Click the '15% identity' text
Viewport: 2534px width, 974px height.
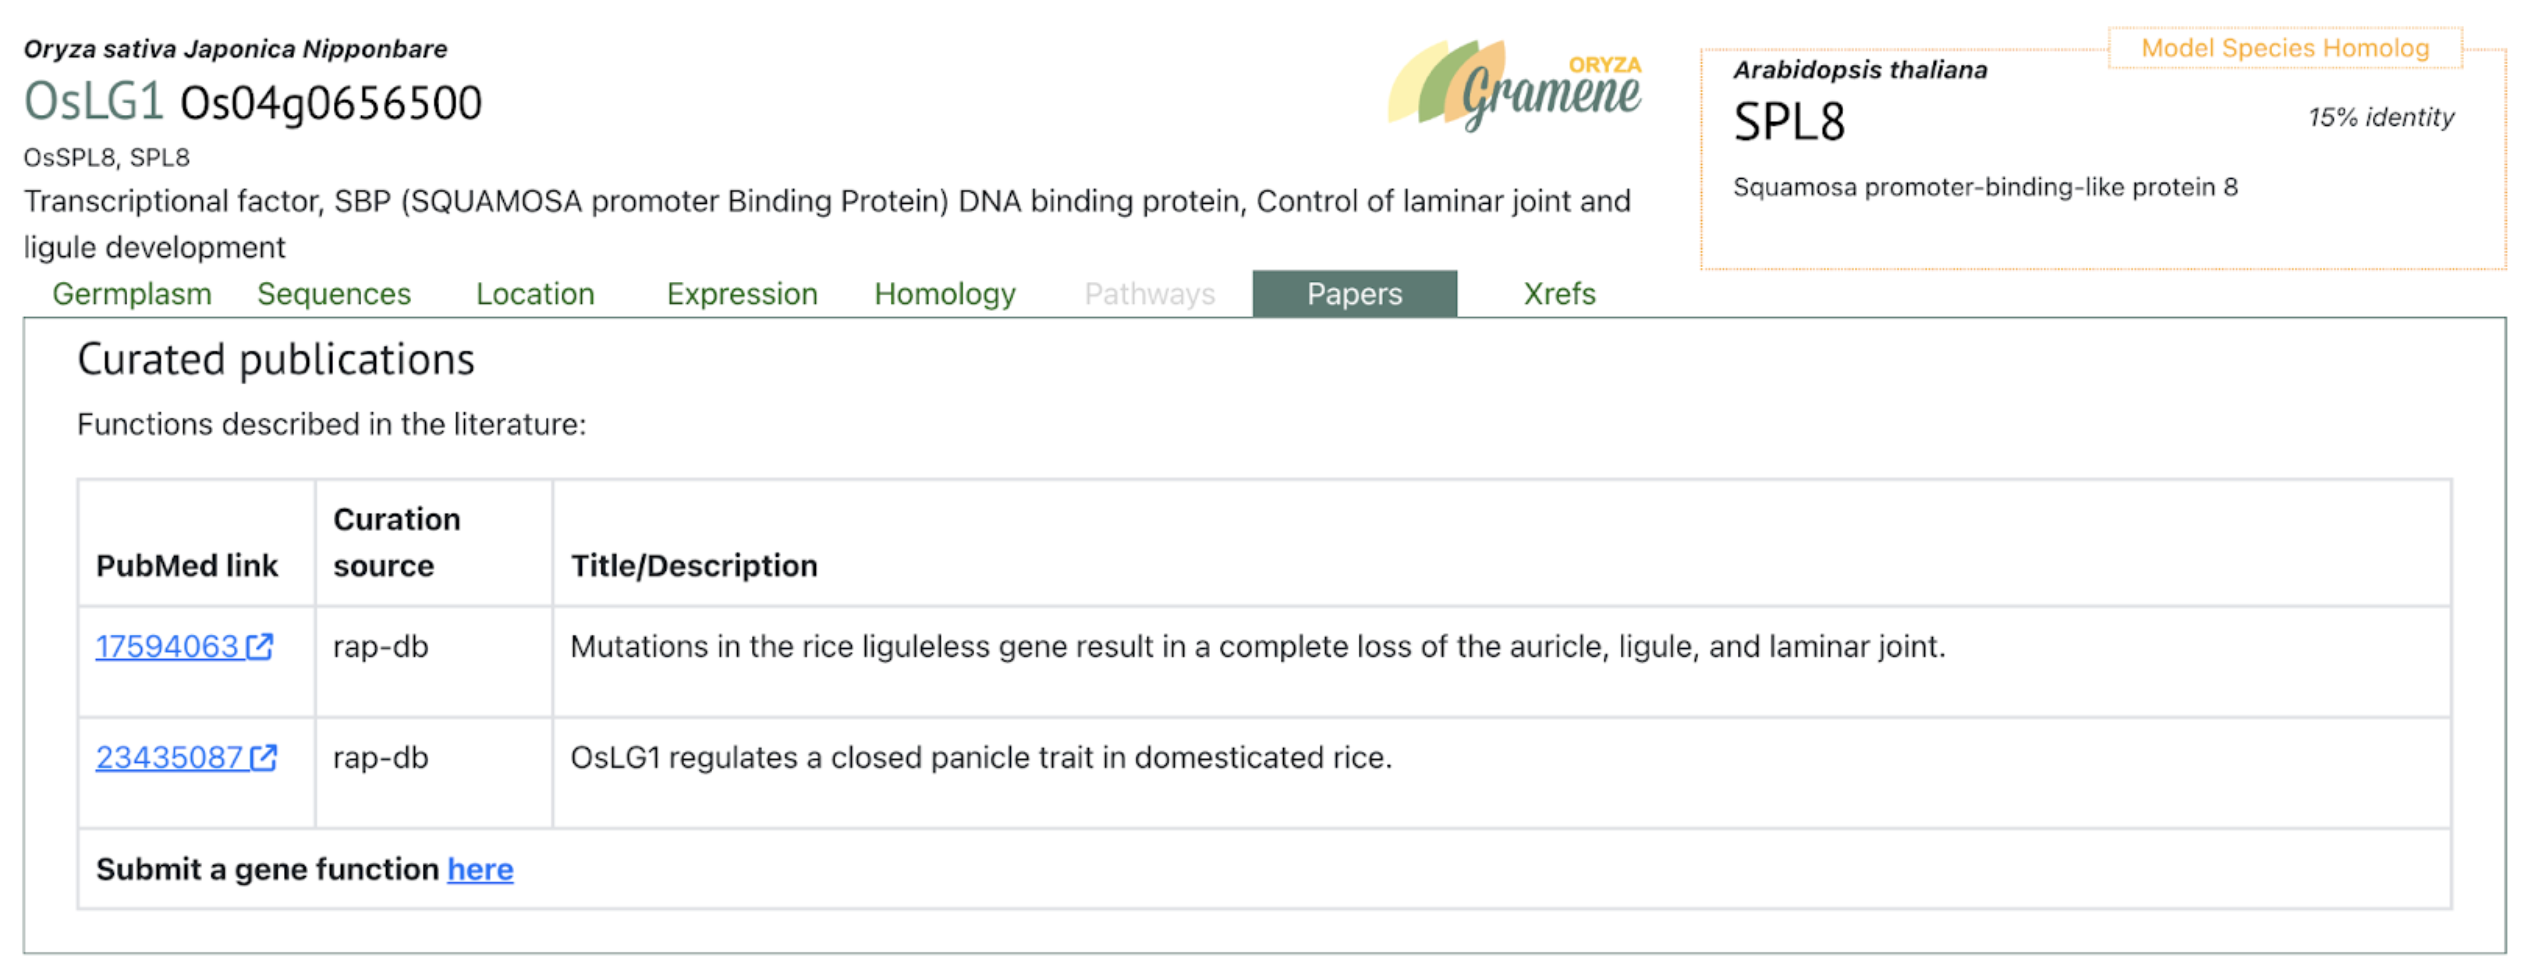2380,118
